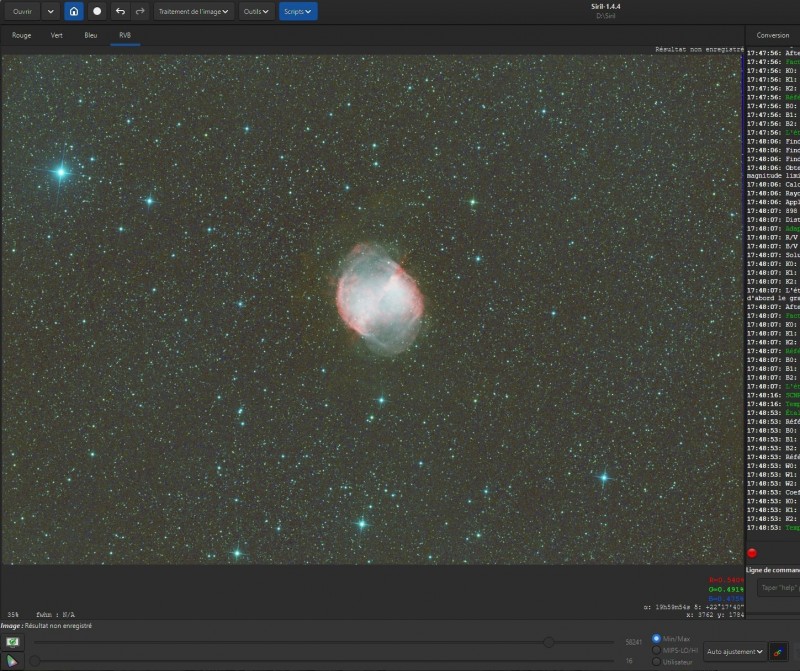Screen dimensions: 800x671
Task: Open the Scripts dropdown menu
Action: point(298,11)
